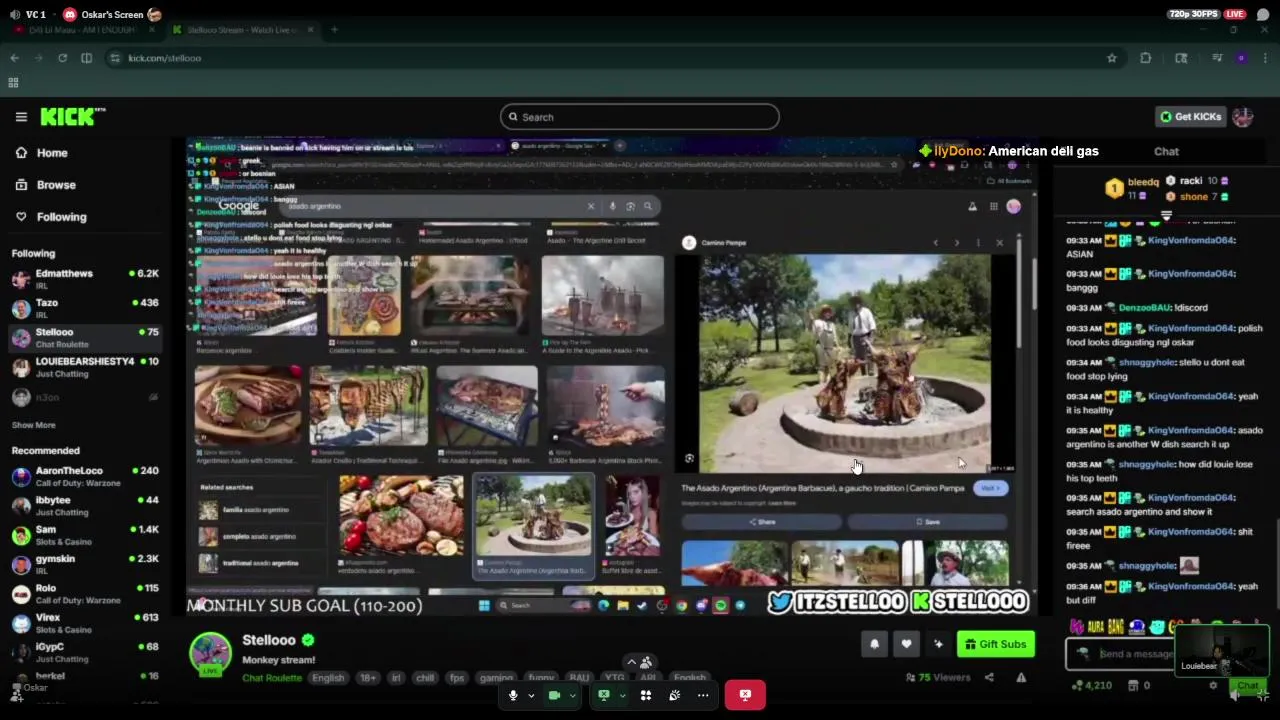This screenshot has height=720, width=1280.
Task: Report the stream with the warning icon
Action: coord(1021,678)
